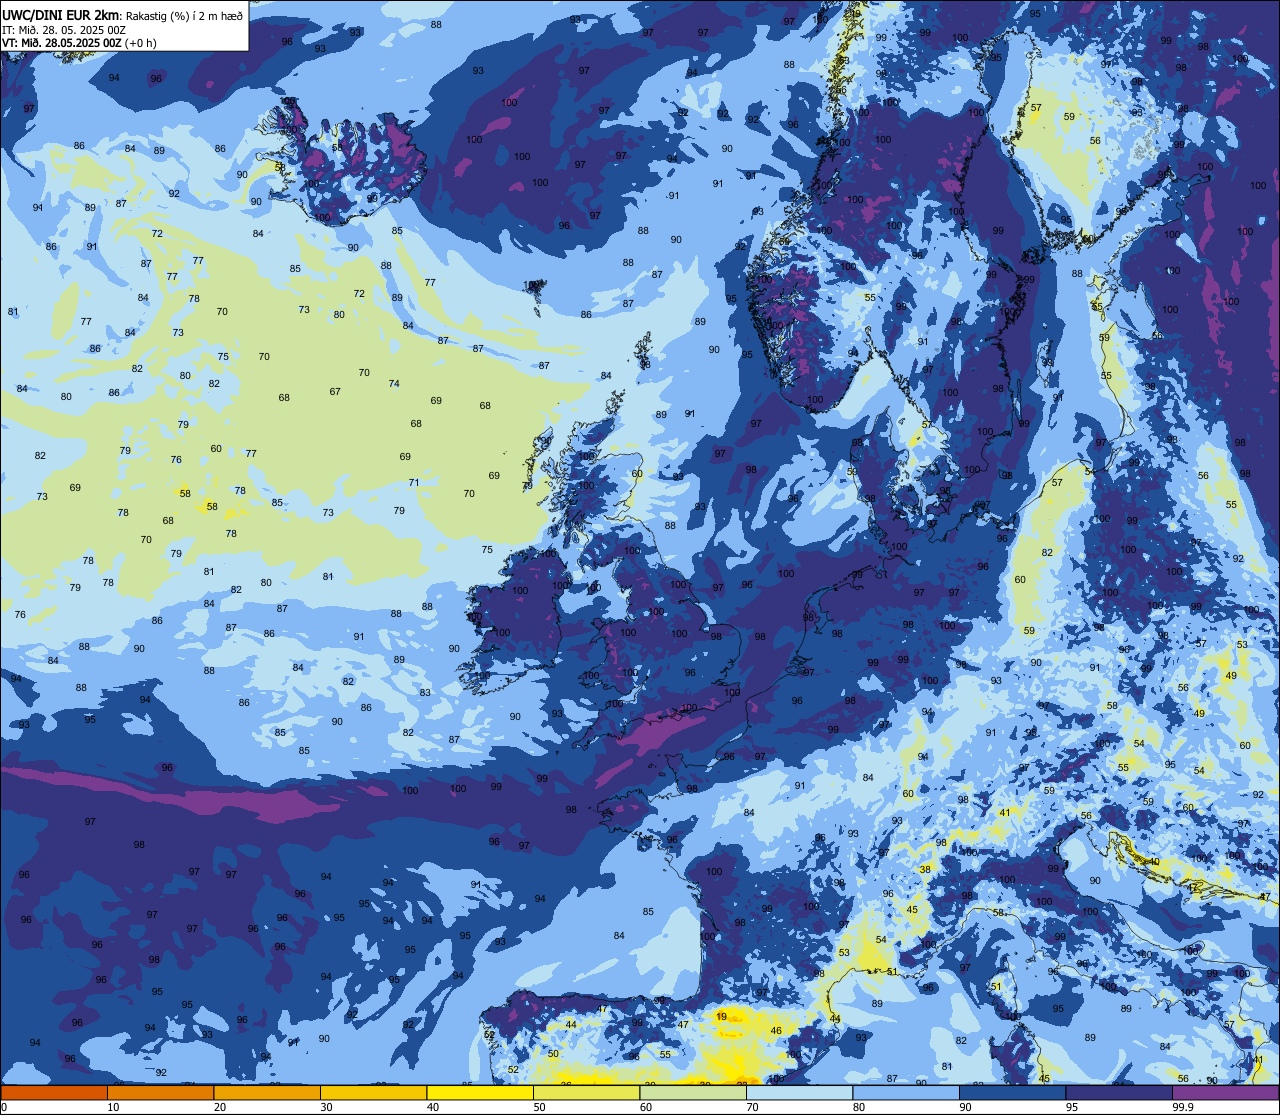Pick the pale green 60–70 legend swatch
This screenshot has height=1115, width=1280.
click(693, 1092)
